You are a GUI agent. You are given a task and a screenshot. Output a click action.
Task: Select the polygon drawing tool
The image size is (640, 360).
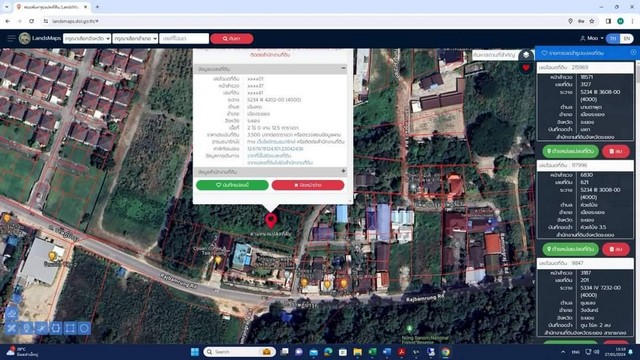[x=56, y=328]
